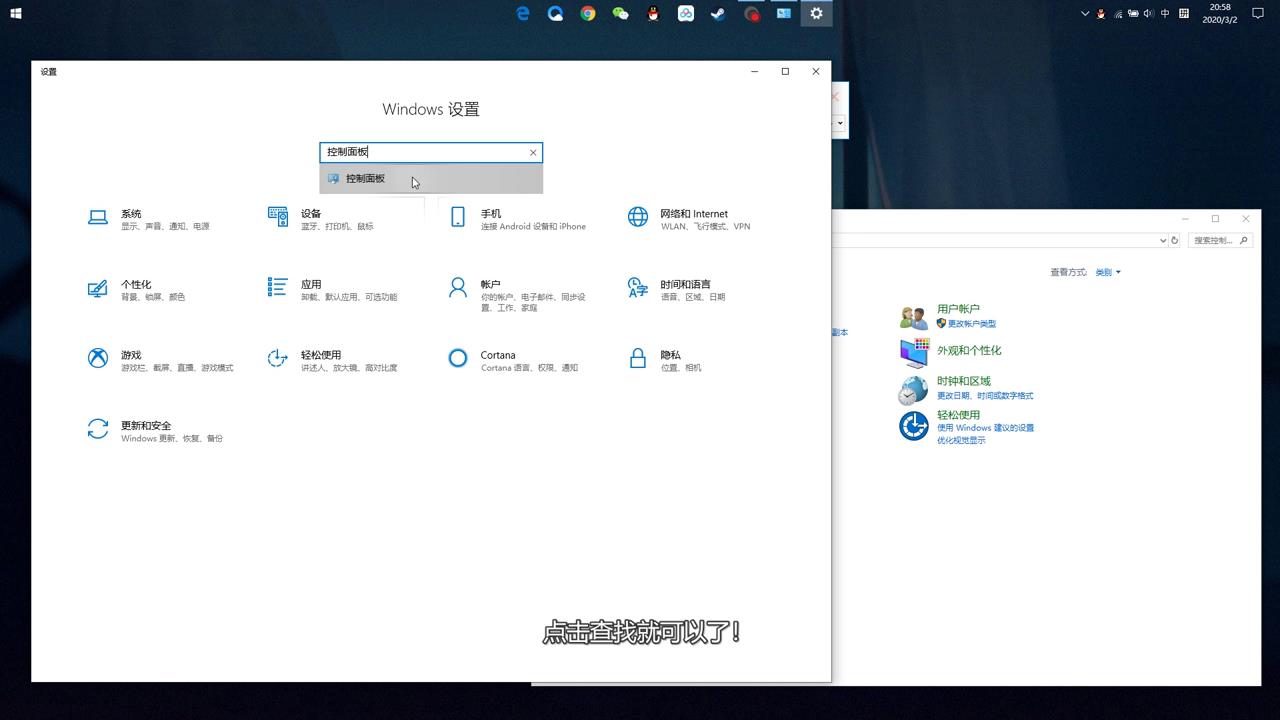Expand Control Panel address bar dropdown
Image resolution: width=1280 pixels, height=720 pixels.
click(1162, 241)
